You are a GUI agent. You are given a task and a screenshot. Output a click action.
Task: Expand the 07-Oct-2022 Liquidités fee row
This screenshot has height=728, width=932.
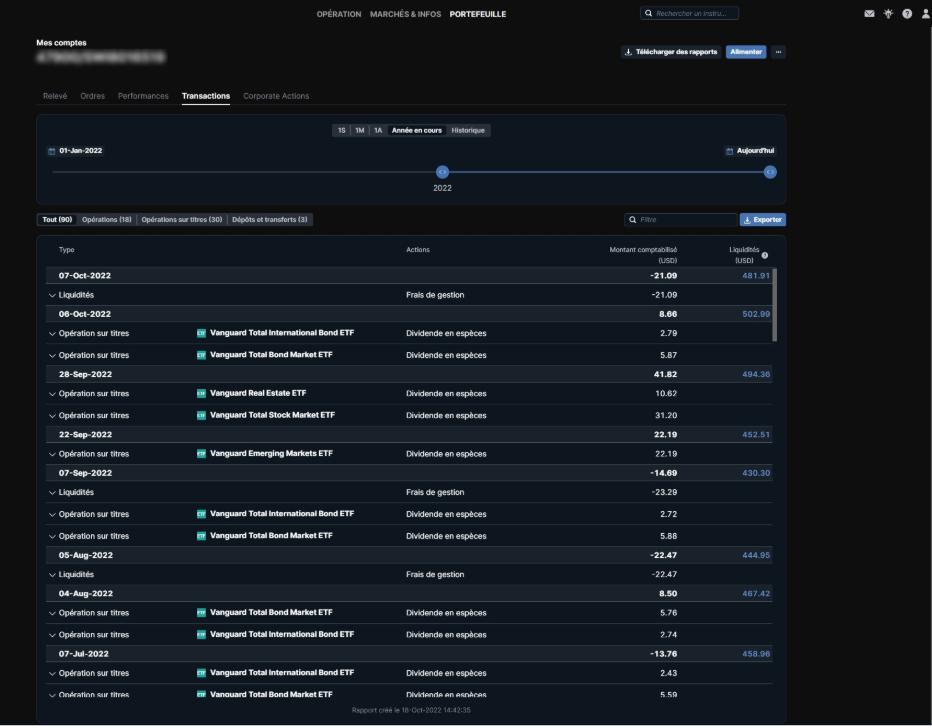coord(52,295)
